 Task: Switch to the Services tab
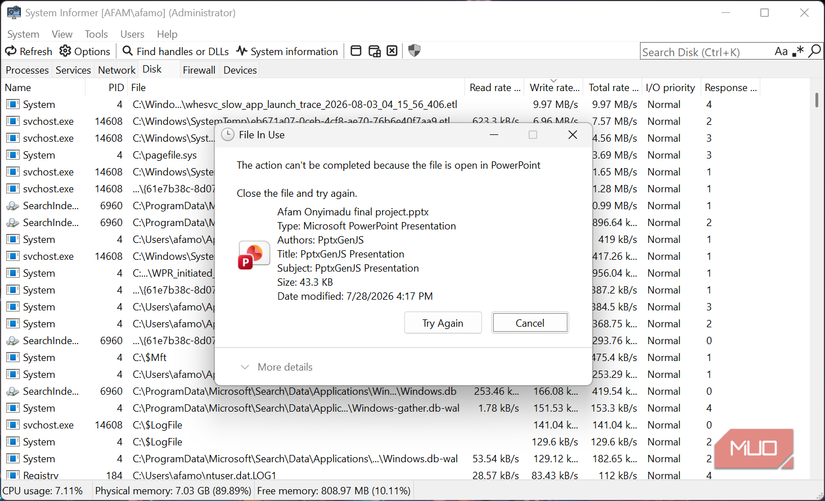point(73,70)
